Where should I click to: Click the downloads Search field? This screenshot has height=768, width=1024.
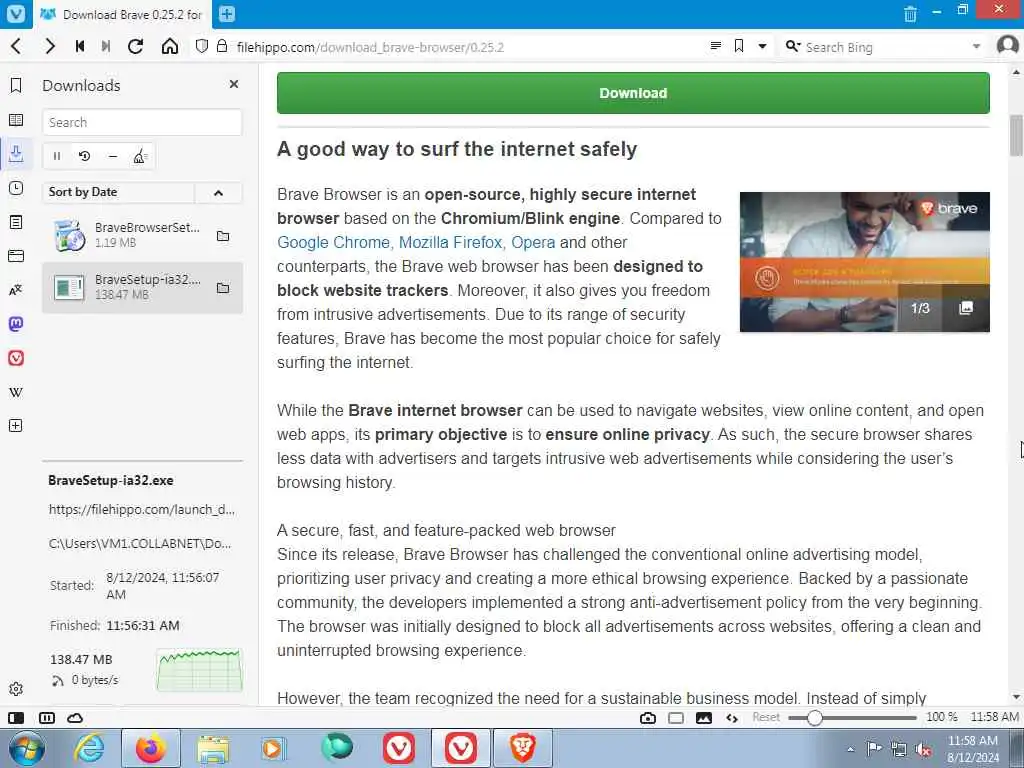[x=142, y=122]
